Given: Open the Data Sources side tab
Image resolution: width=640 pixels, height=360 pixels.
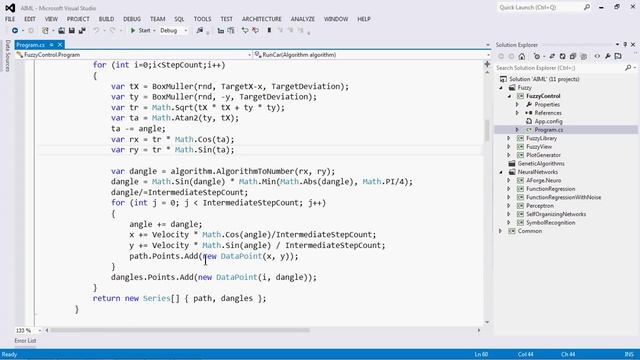Looking at the screenshot, I should 7,56.
